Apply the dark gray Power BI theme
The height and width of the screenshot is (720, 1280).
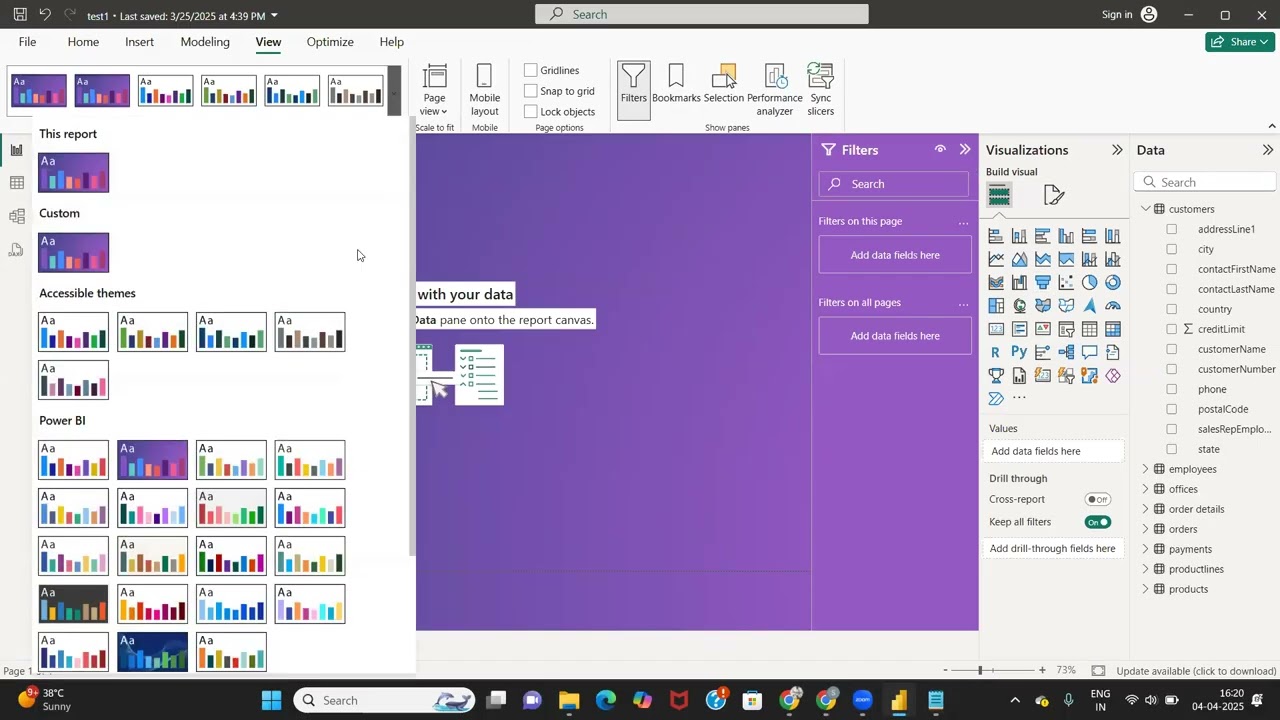(x=73, y=604)
